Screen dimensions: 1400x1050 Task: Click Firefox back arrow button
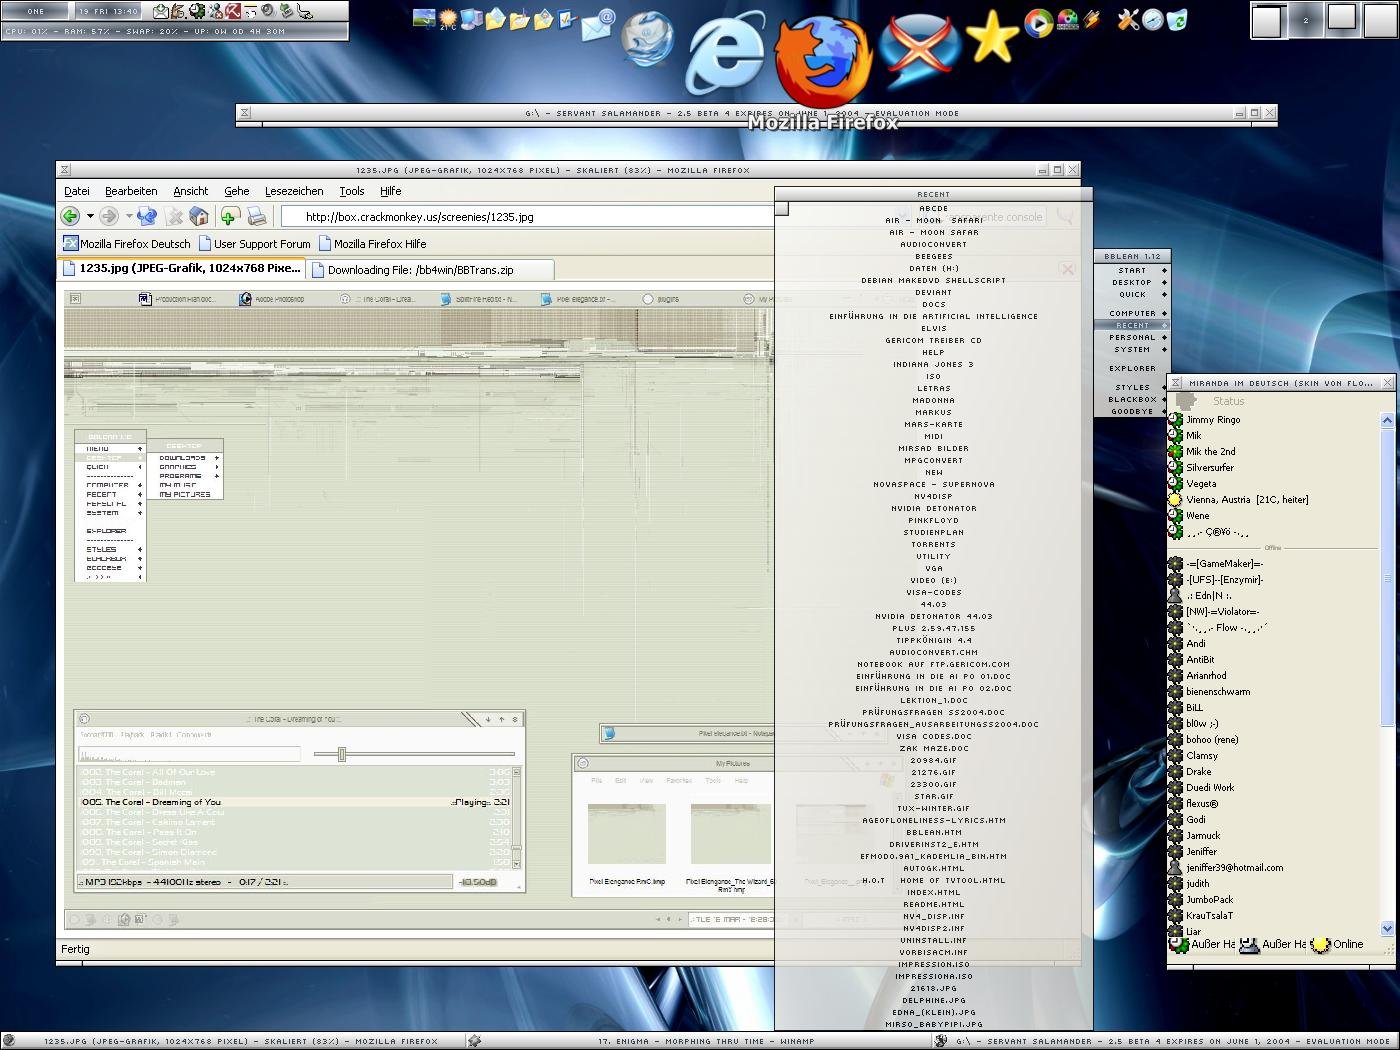[70, 216]
